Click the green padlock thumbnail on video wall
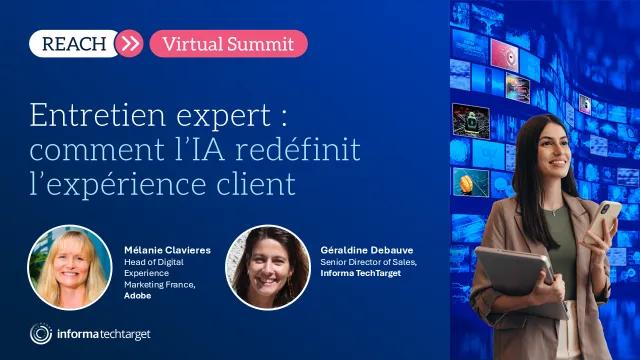This screenshot has height=360, width=640. (x=471, y=121)
